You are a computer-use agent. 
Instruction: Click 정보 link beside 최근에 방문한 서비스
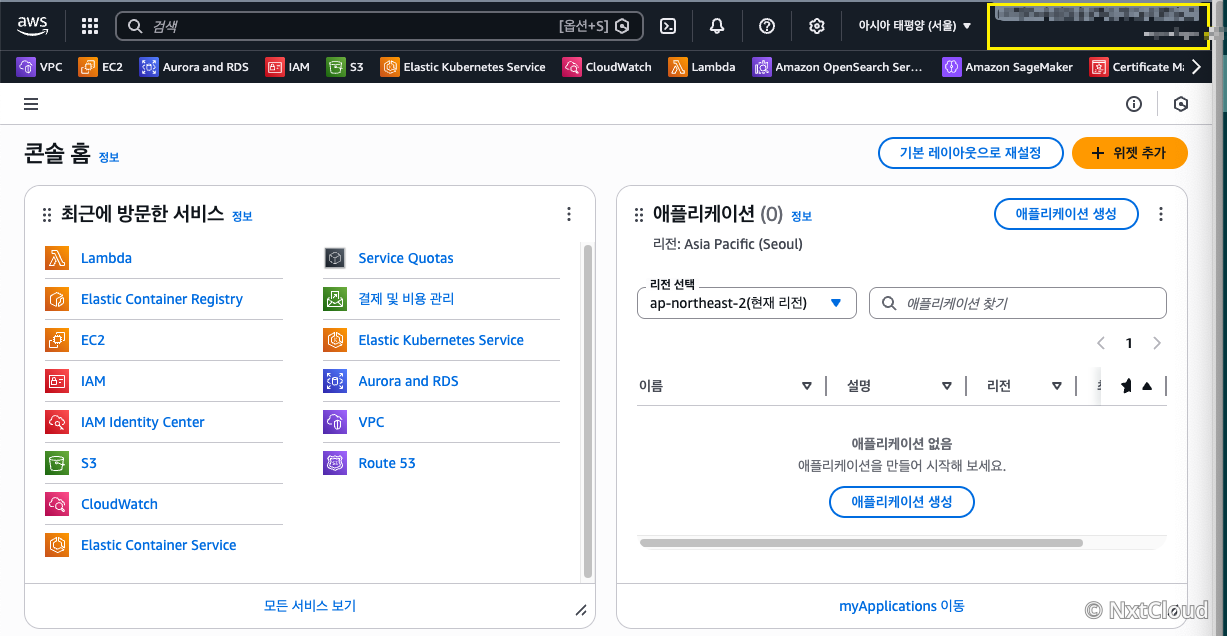pyautogui.click(x=242, y=216)
